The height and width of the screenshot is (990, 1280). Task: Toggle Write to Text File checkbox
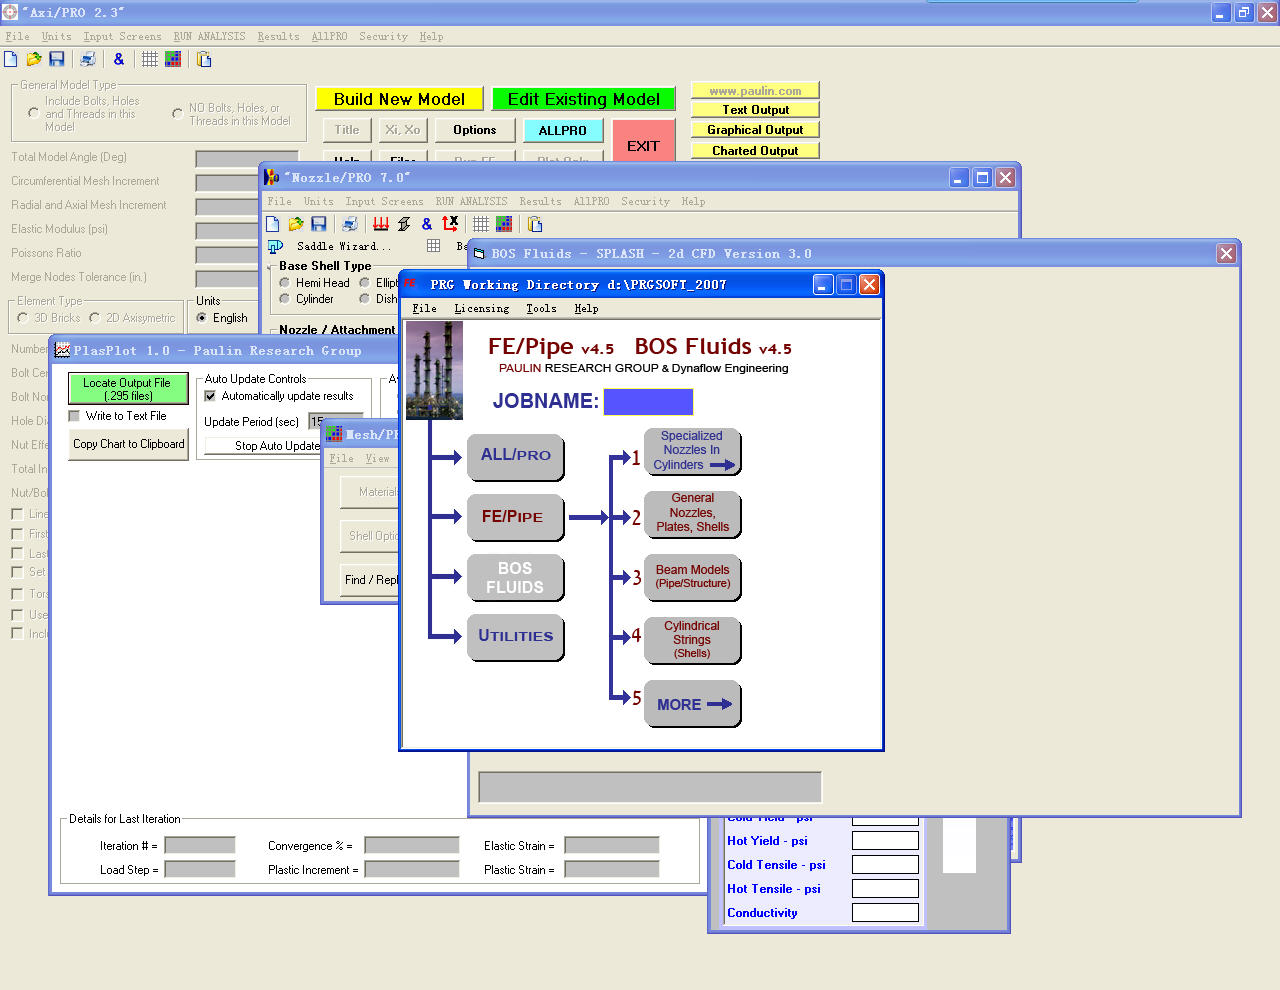pyautogui.click(x=74, y=416)
